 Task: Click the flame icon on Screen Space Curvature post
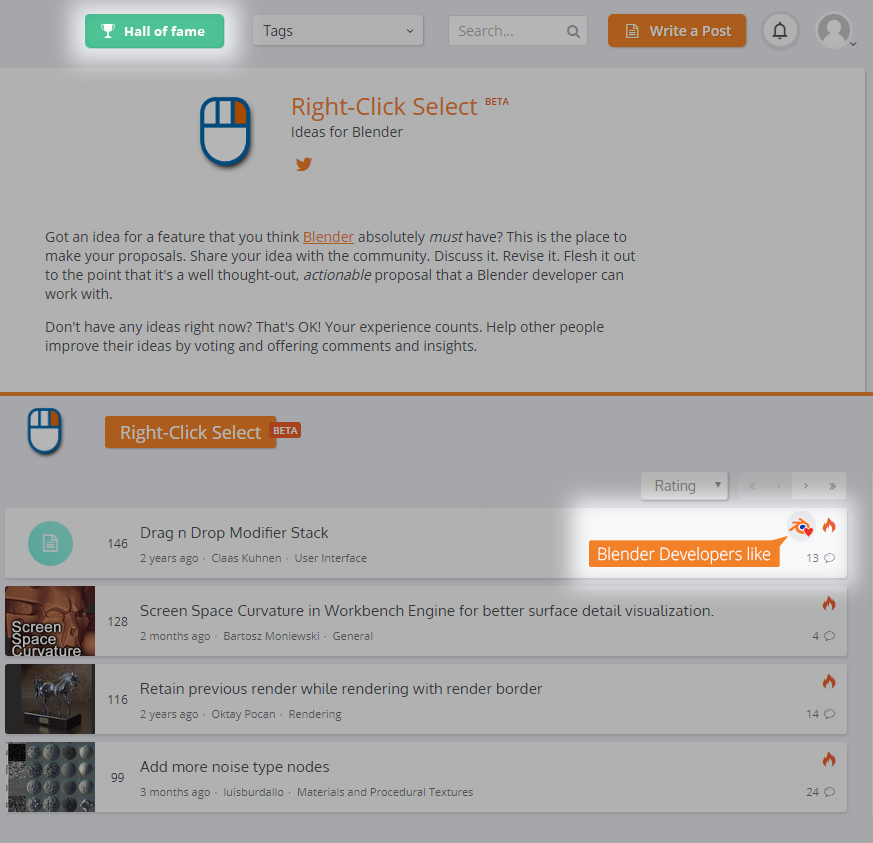click(x=829, y=603)
